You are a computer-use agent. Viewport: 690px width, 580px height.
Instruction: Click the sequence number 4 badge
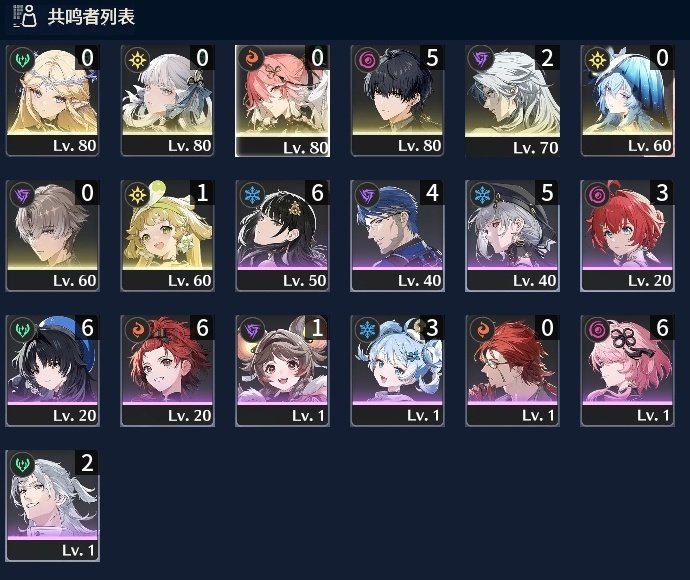(432, 193)
